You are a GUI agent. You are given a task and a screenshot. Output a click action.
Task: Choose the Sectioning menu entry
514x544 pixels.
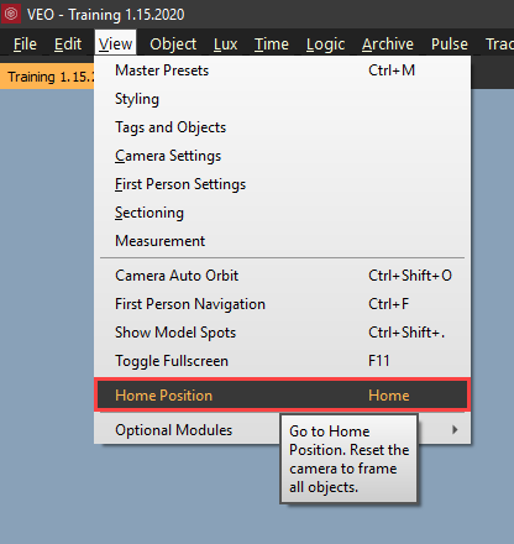[282, 213]
